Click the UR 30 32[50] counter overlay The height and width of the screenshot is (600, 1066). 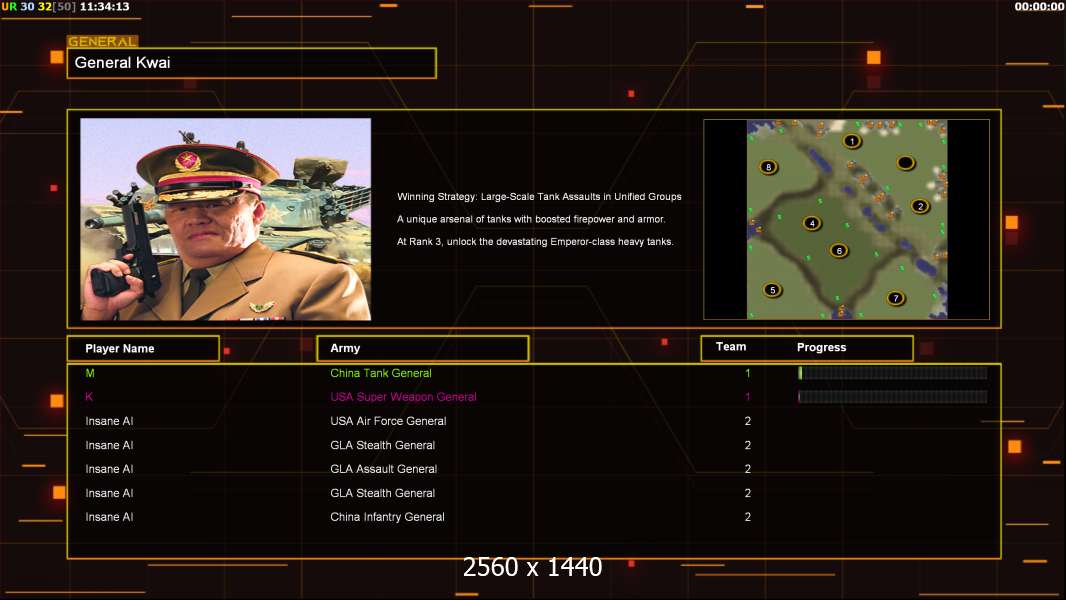[x=39, y=6]
